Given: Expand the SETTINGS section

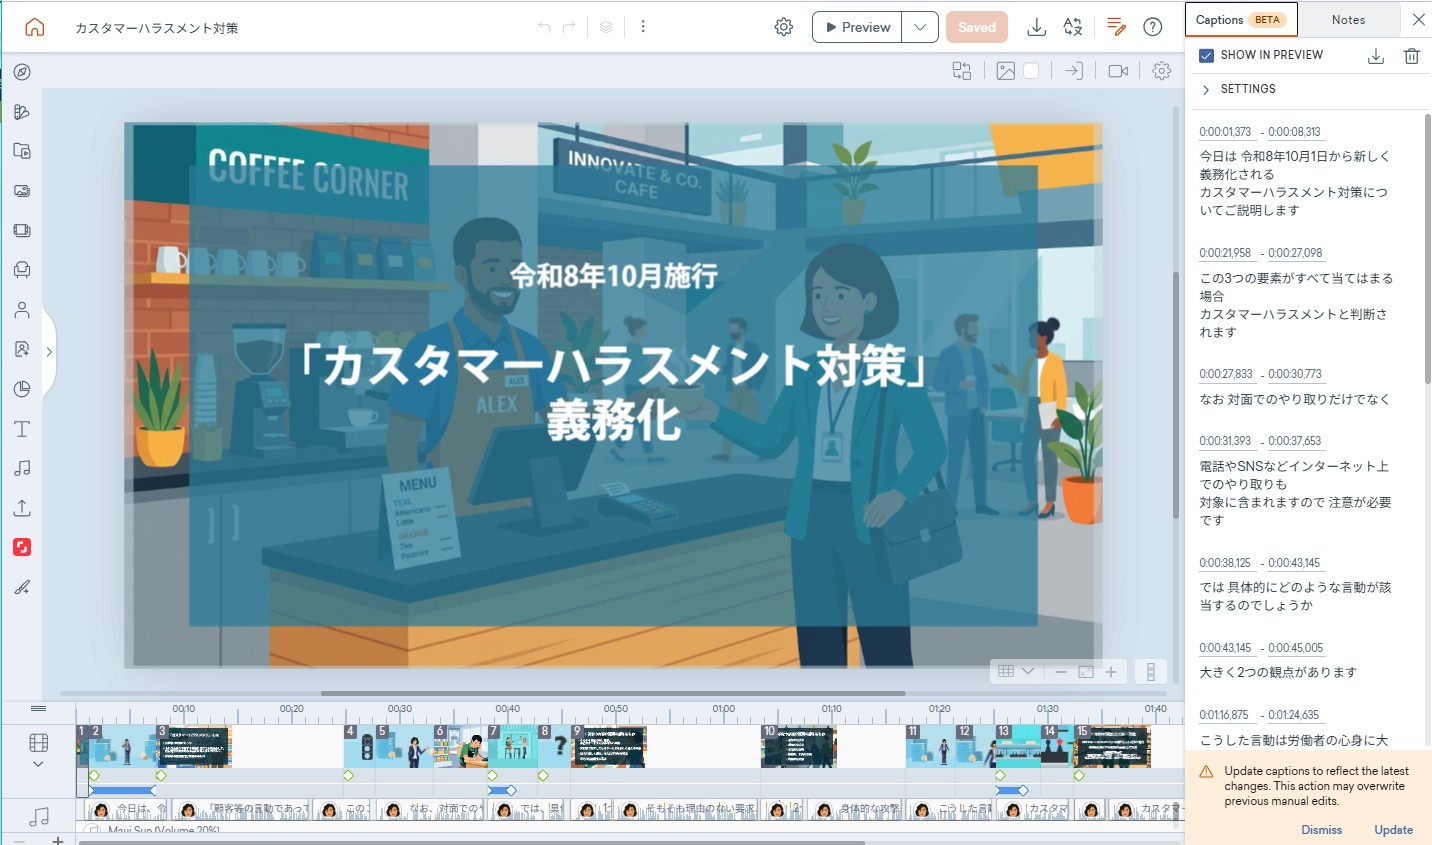Looking at the screenshot, I should pos(1239,89).
